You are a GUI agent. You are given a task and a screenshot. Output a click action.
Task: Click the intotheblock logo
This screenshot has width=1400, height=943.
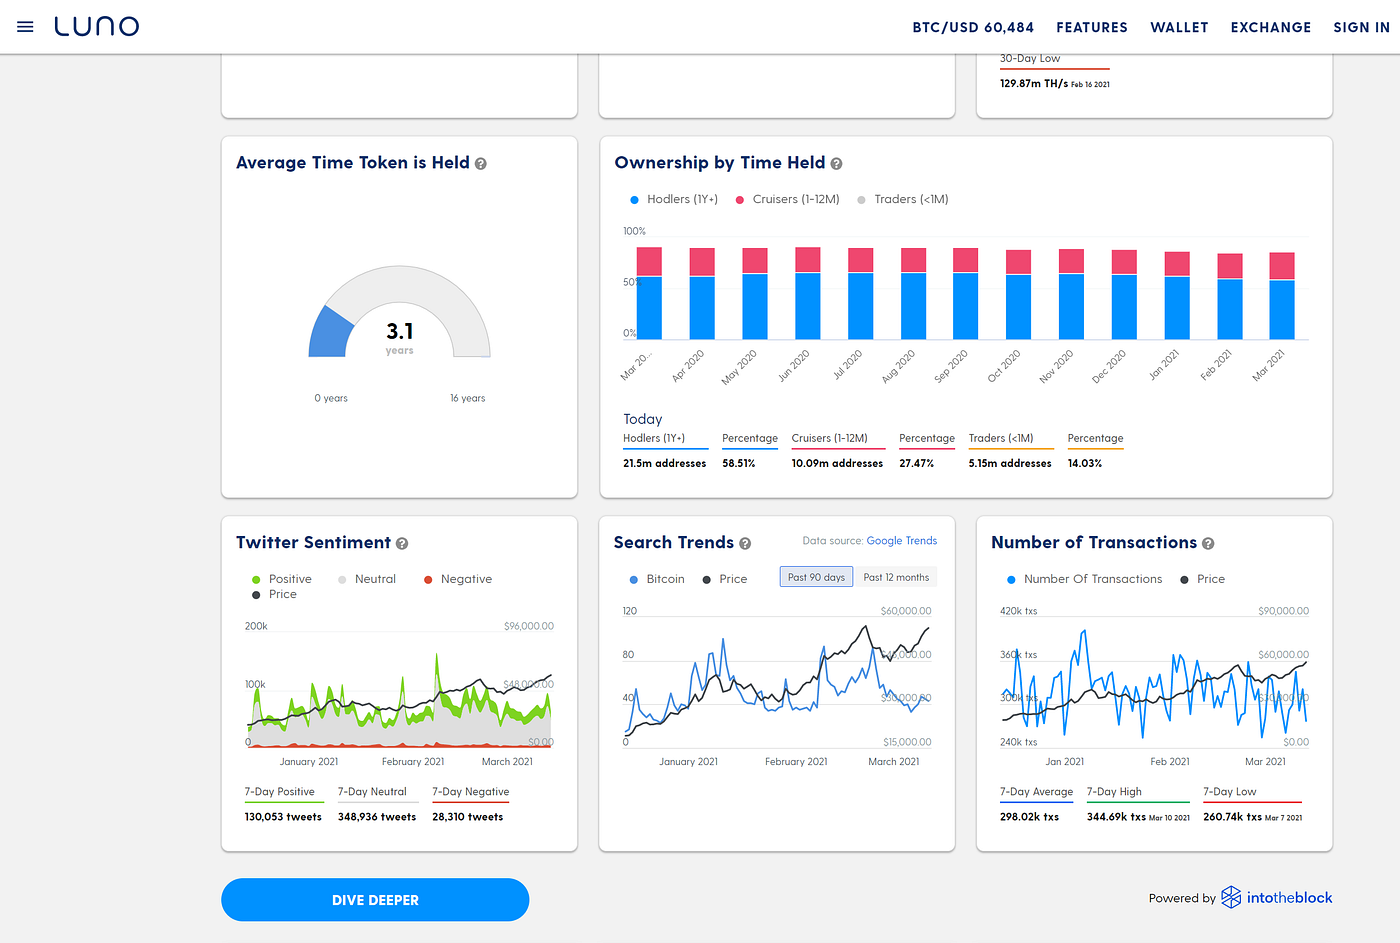click(x=1277, y=897)
